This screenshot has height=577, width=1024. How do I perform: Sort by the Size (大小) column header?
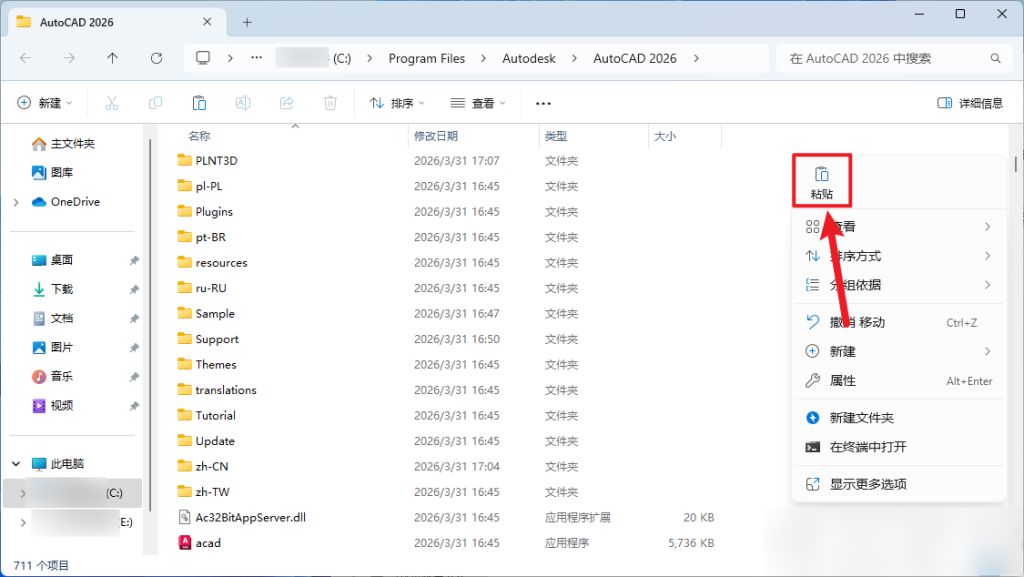[665, 136]
